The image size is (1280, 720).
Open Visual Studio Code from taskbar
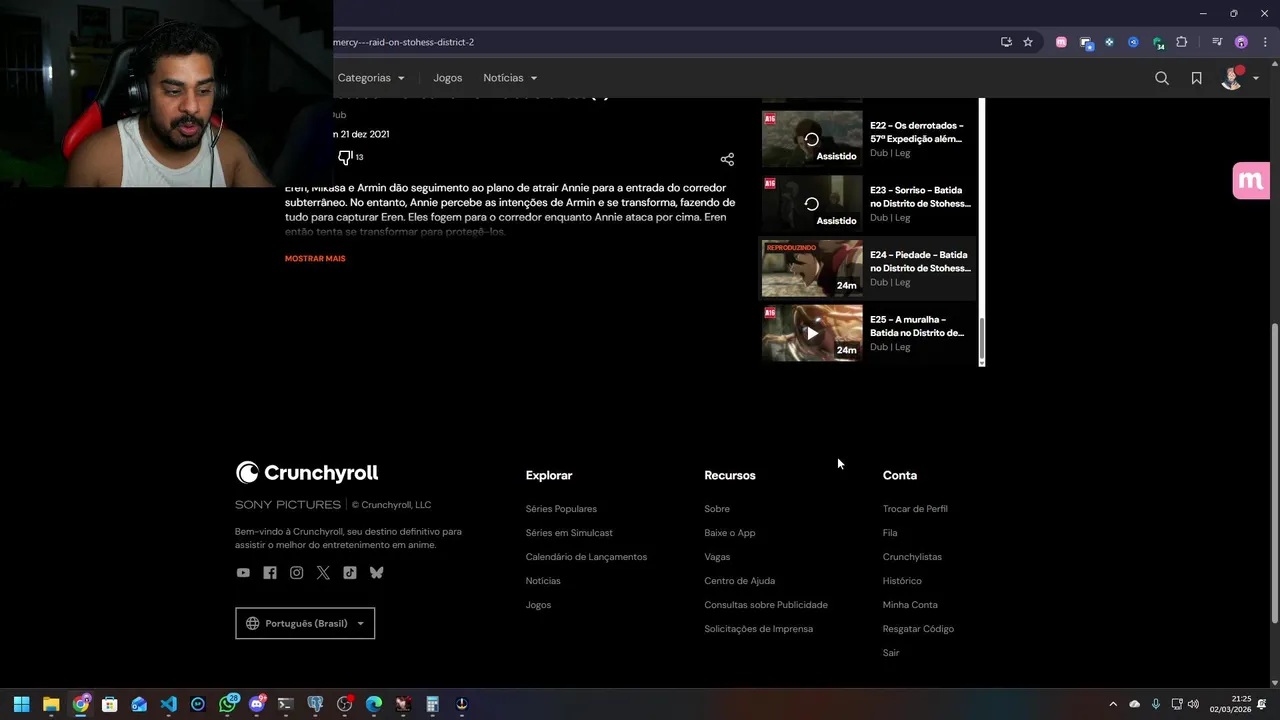[x=168, y=704]
